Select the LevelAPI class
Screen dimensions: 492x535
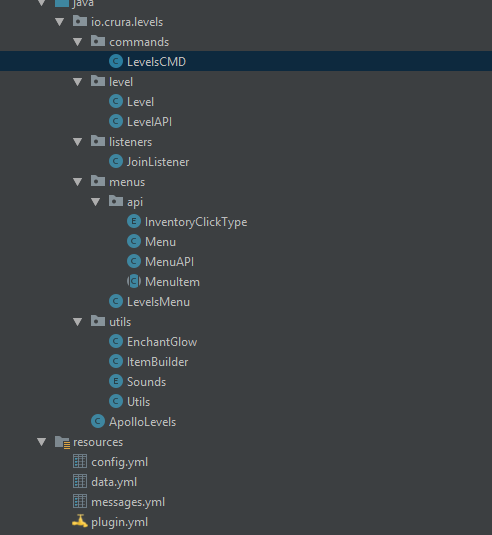pos(149,122)
